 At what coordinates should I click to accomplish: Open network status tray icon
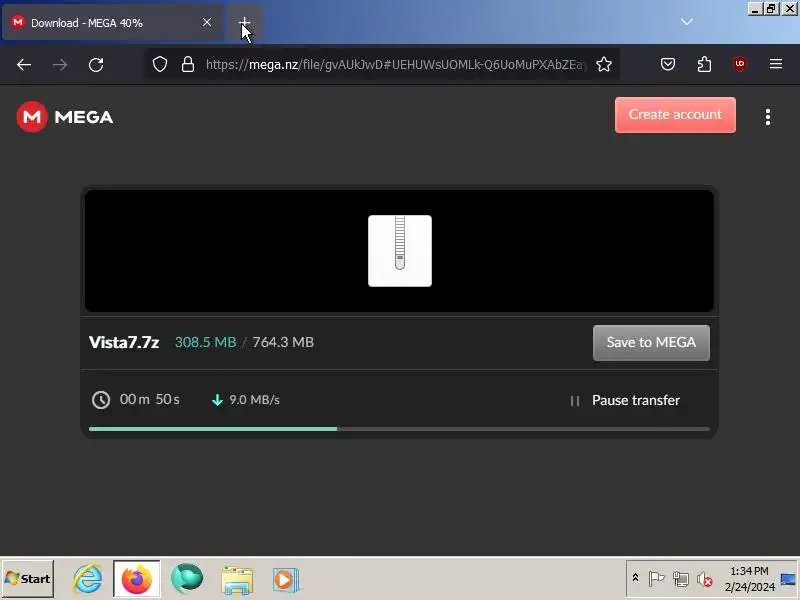681,579
